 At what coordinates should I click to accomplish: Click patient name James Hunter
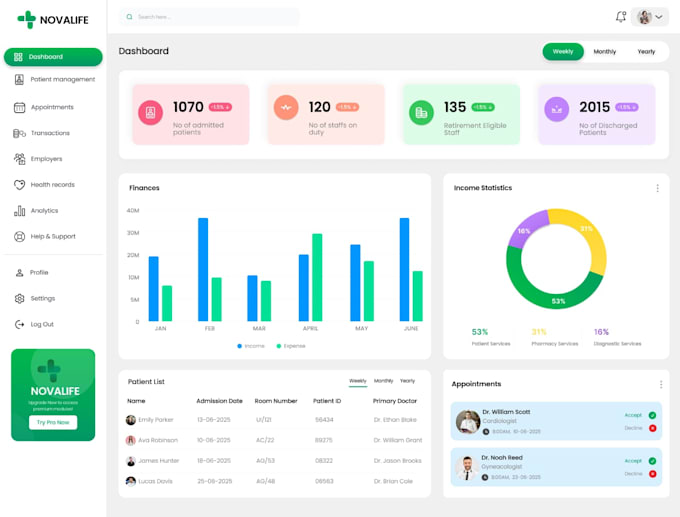pos(159,461)
